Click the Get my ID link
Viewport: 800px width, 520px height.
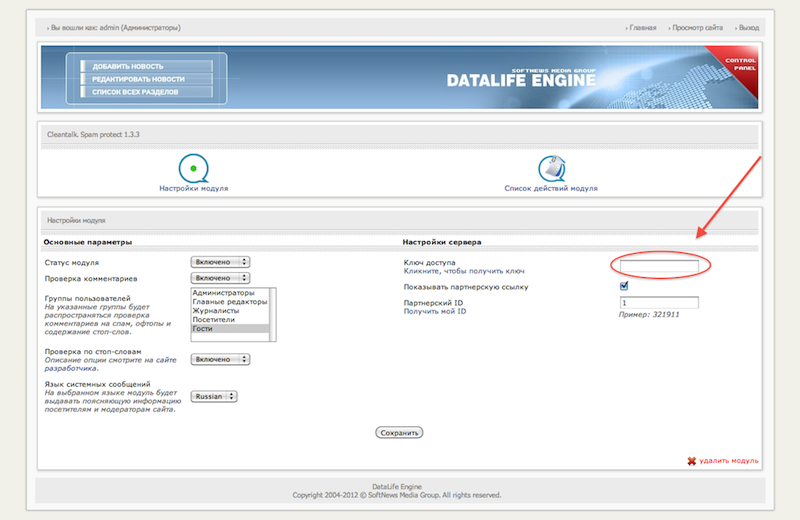click(435, 312)
